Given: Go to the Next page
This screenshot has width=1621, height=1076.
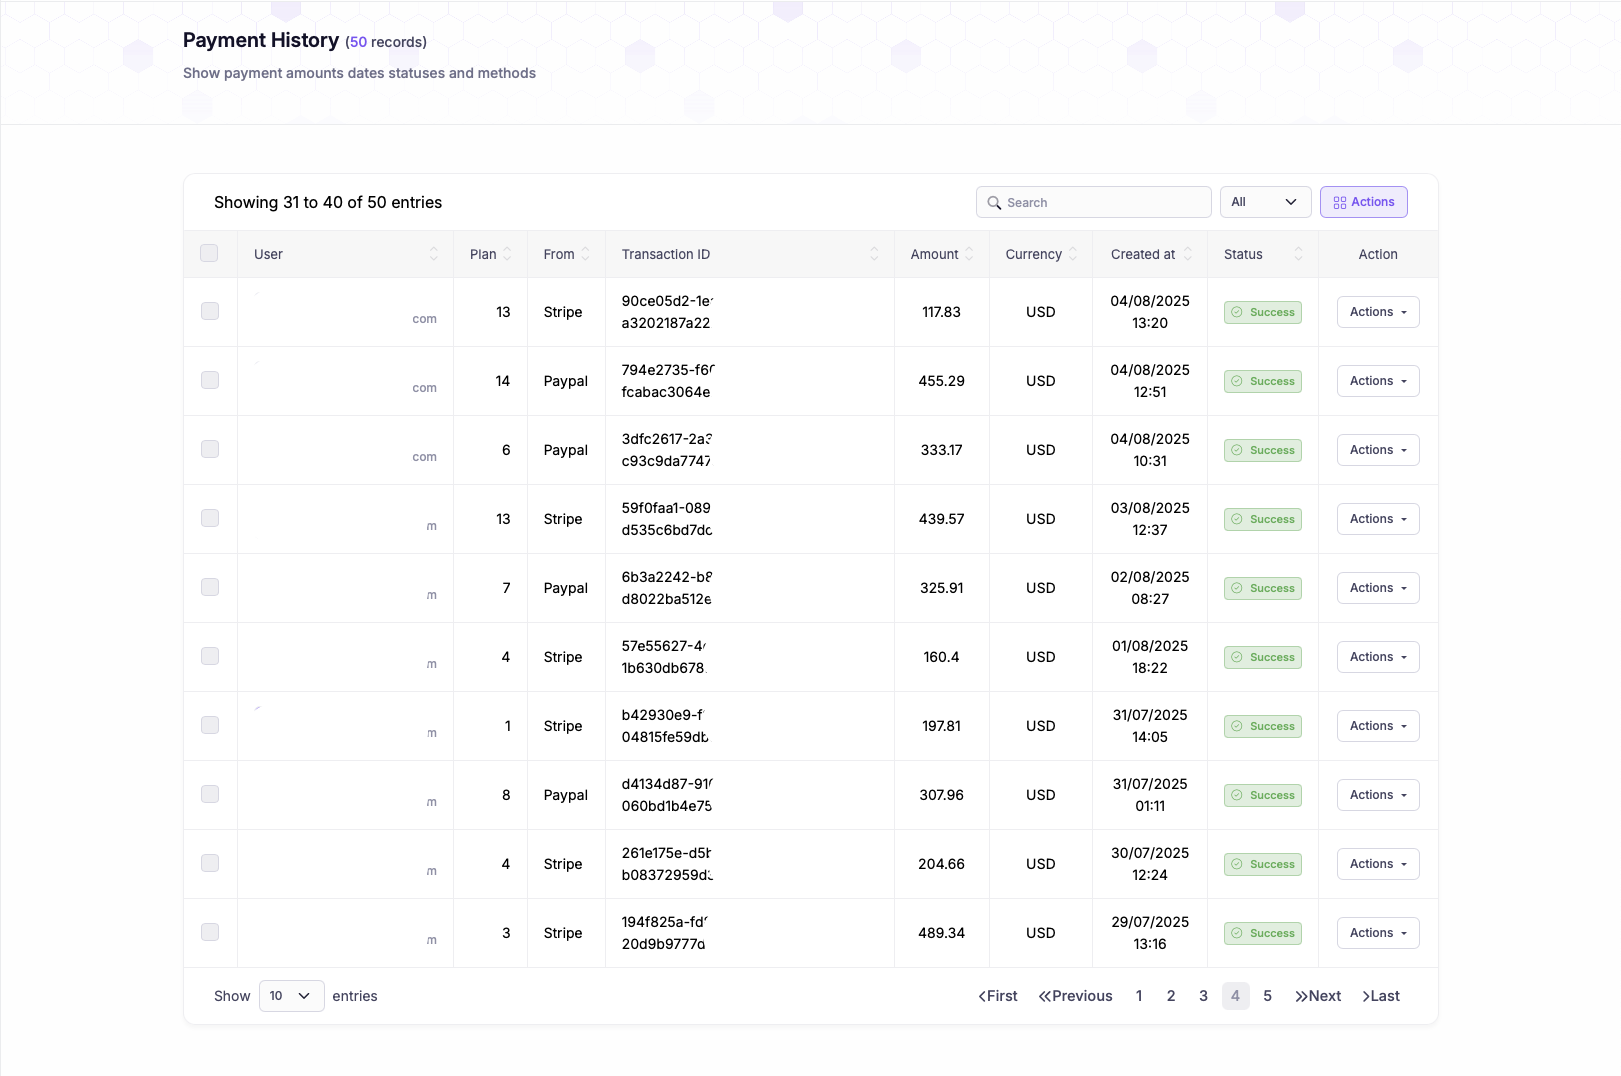Looking at the screenshot, I should click(x=1317, y=996).
